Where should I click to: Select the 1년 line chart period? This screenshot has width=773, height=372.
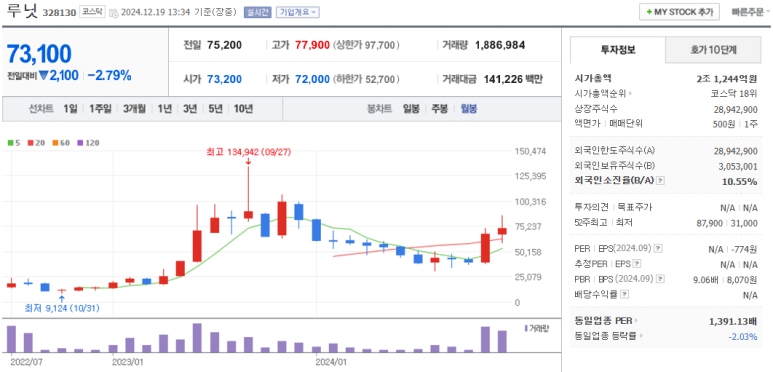[165, 109]
